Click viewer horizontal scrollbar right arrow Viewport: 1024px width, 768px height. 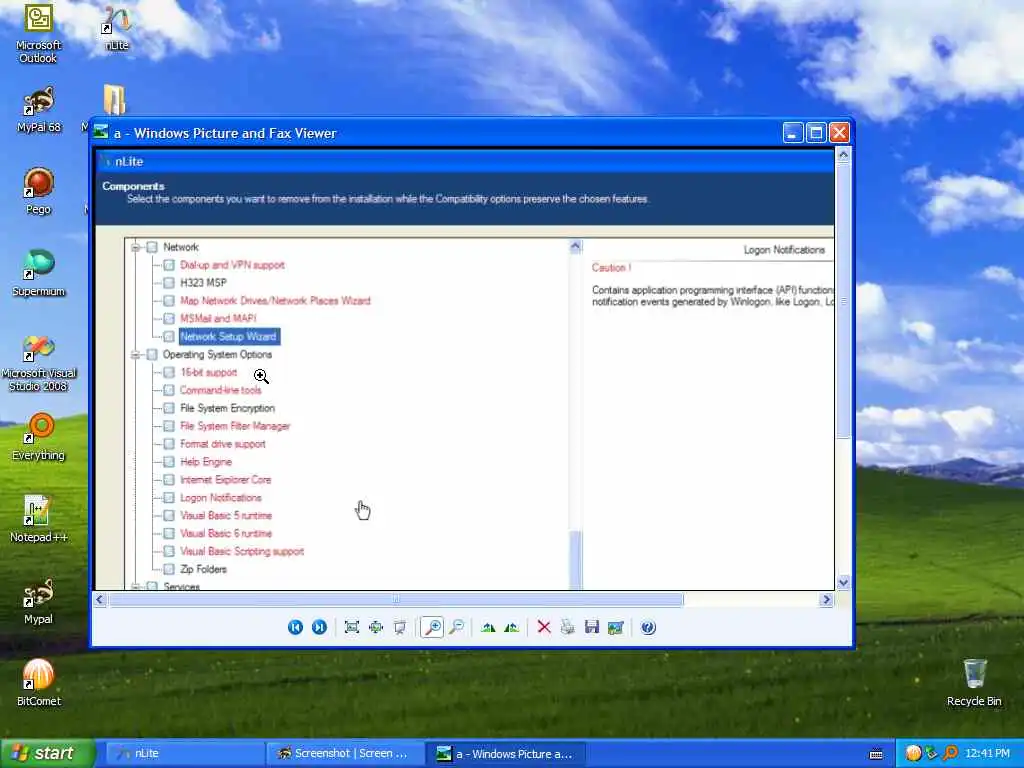(827, 600)
